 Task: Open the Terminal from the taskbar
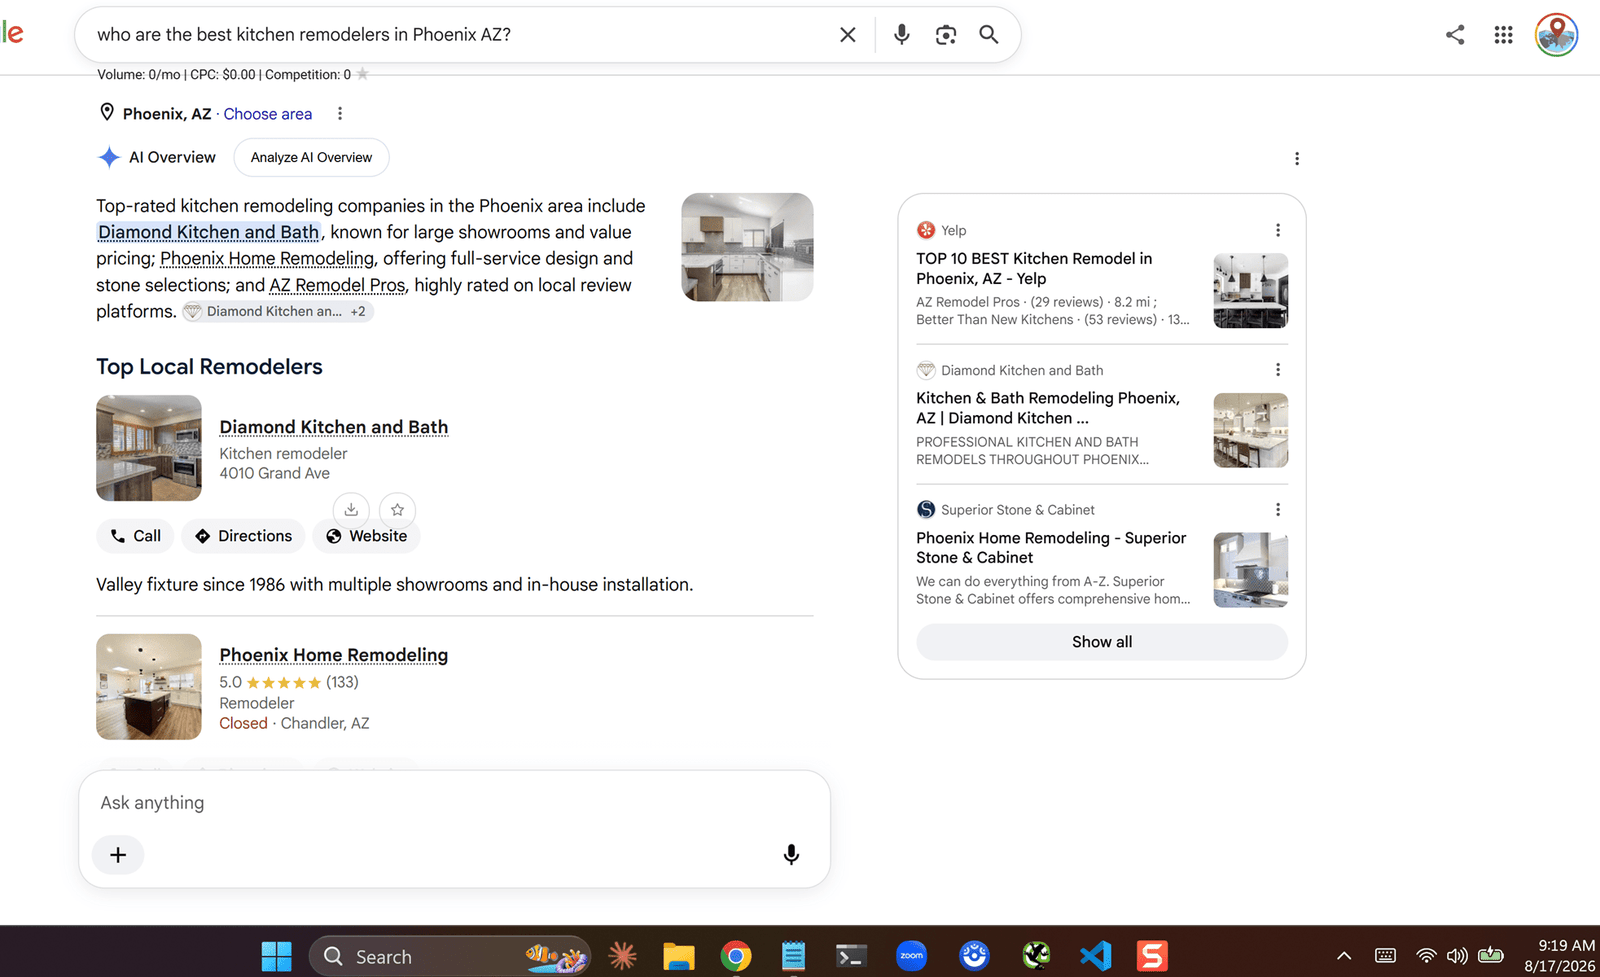pos(851,957)
